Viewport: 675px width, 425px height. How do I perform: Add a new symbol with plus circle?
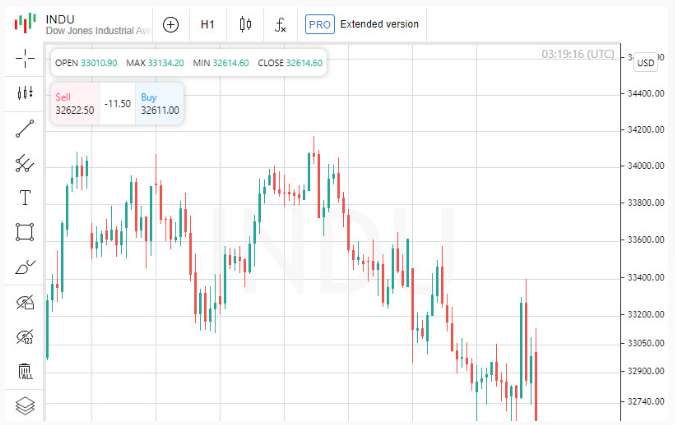coord(171,25)
